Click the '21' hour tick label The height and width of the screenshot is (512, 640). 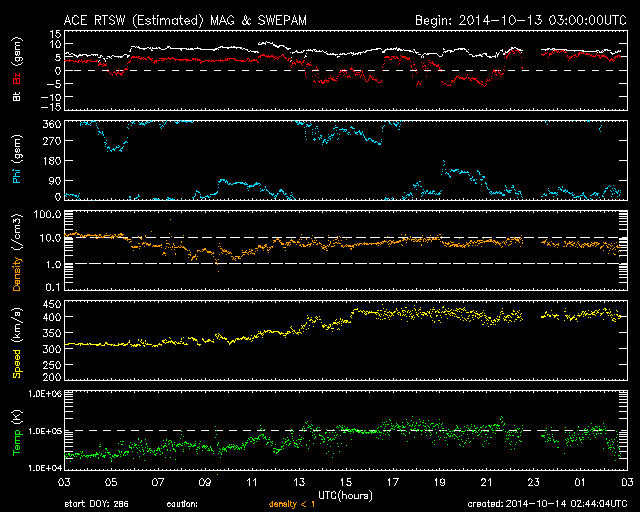coord(487,482)
